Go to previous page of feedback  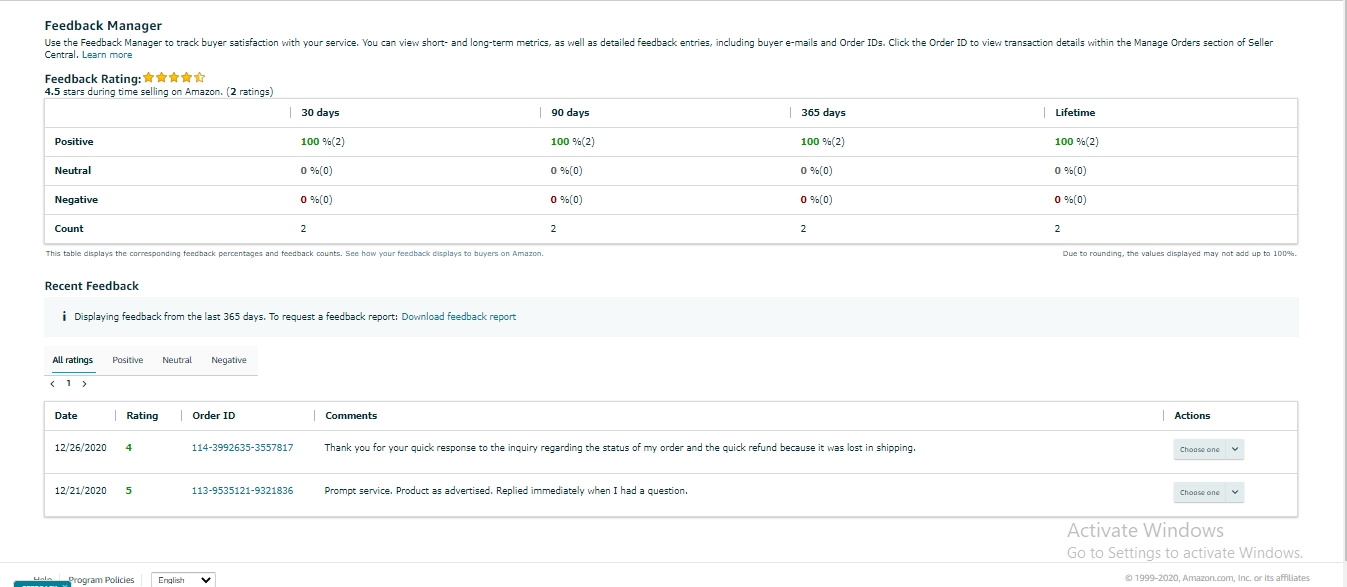tap(53, 383)
